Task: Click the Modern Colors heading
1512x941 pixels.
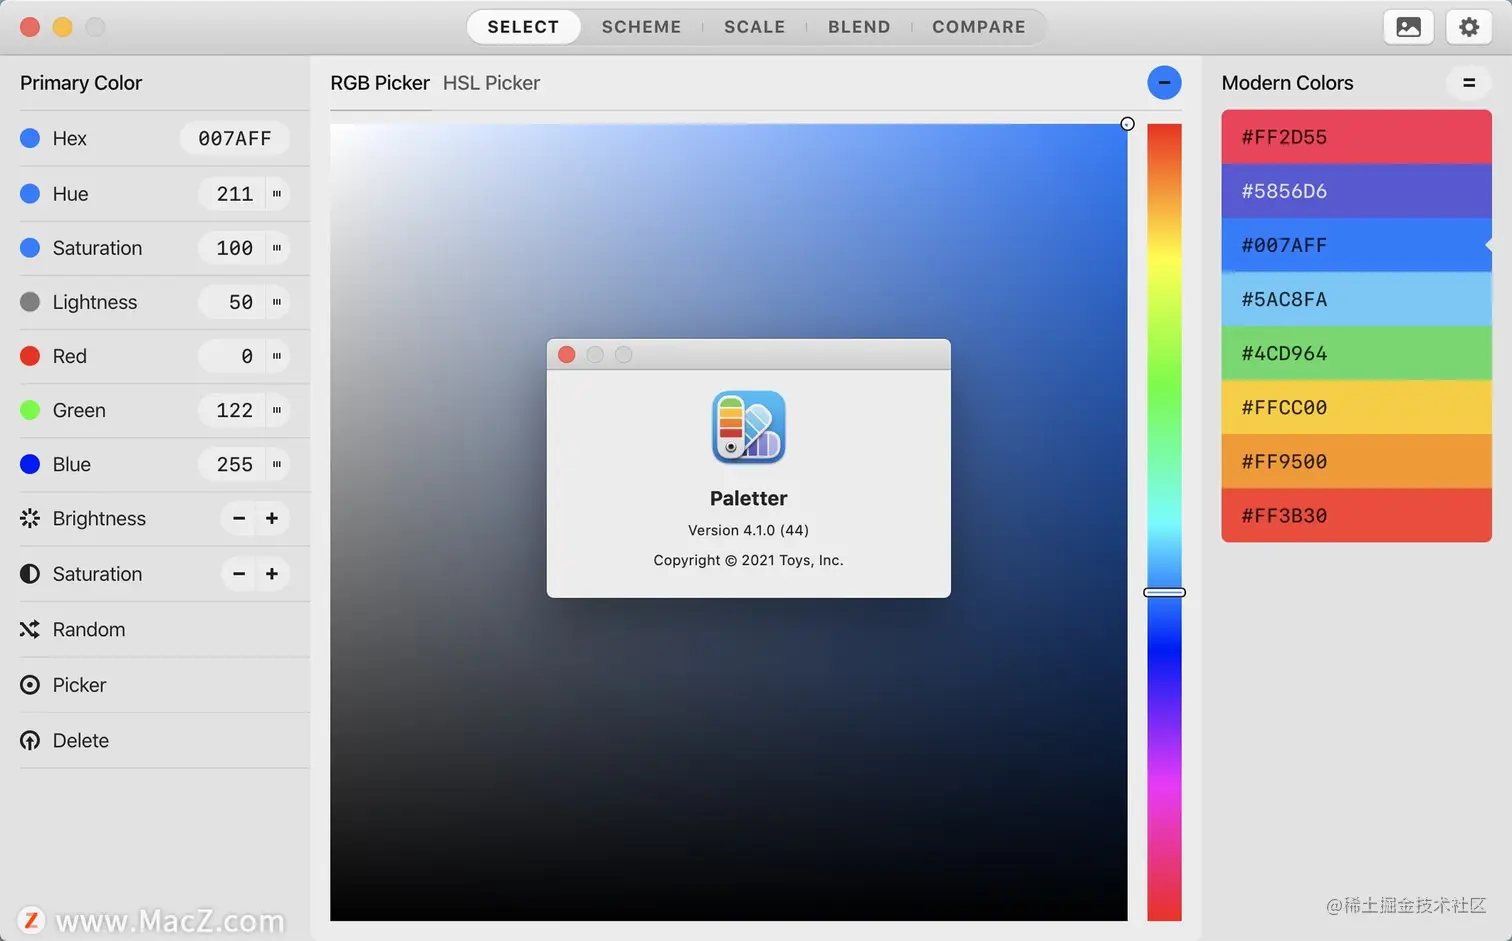Action: click(x=1287, y=83)
